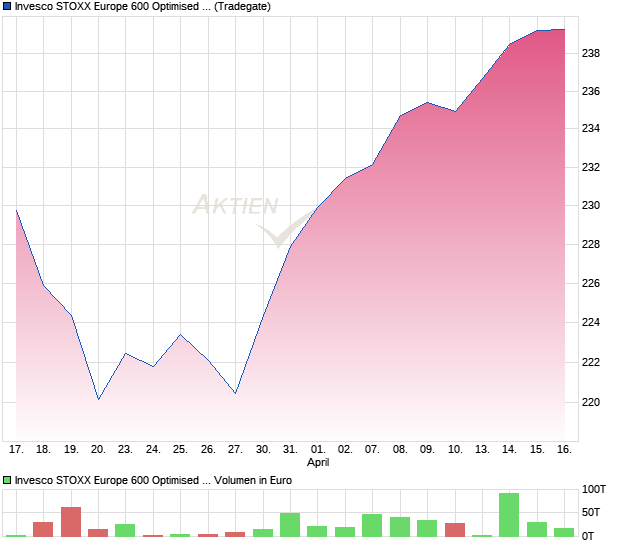This screenshot has width=620, height=546.
Task: Click the price axis value 232
Action: pyautogui.click(x=591, y=167)
